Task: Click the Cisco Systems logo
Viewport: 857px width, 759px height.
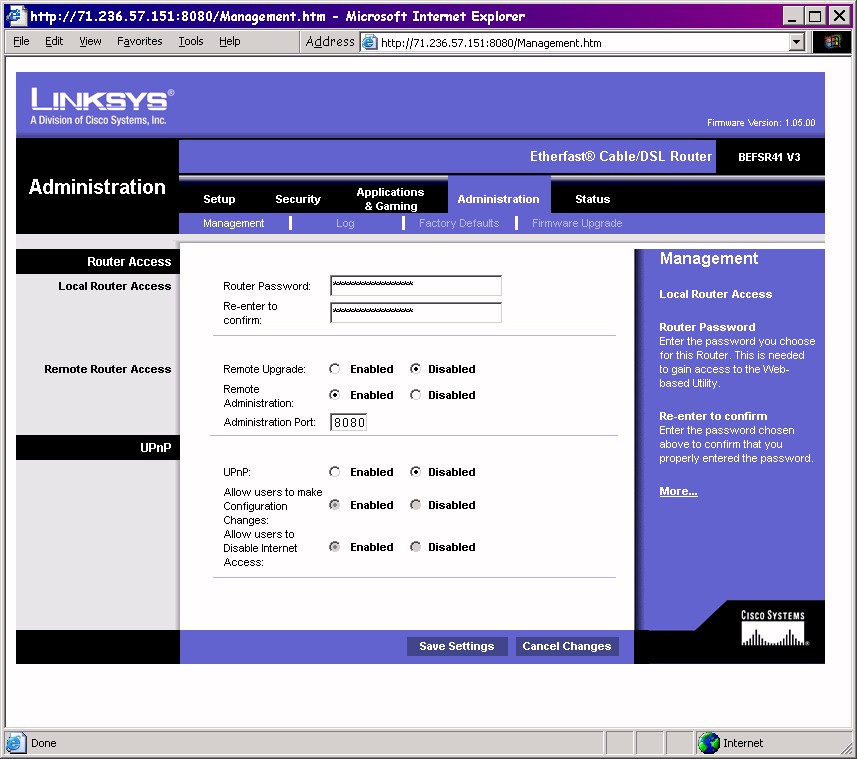Action: 773,628
